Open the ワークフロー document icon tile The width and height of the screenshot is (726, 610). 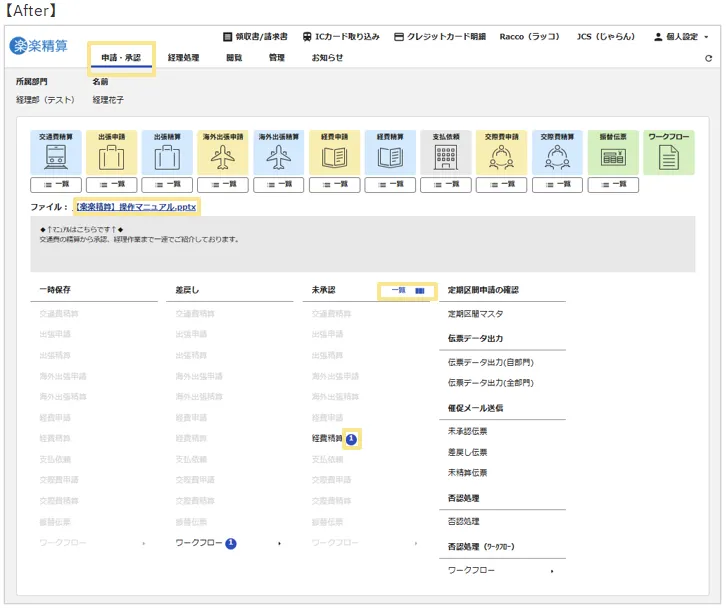click(668, 153)
